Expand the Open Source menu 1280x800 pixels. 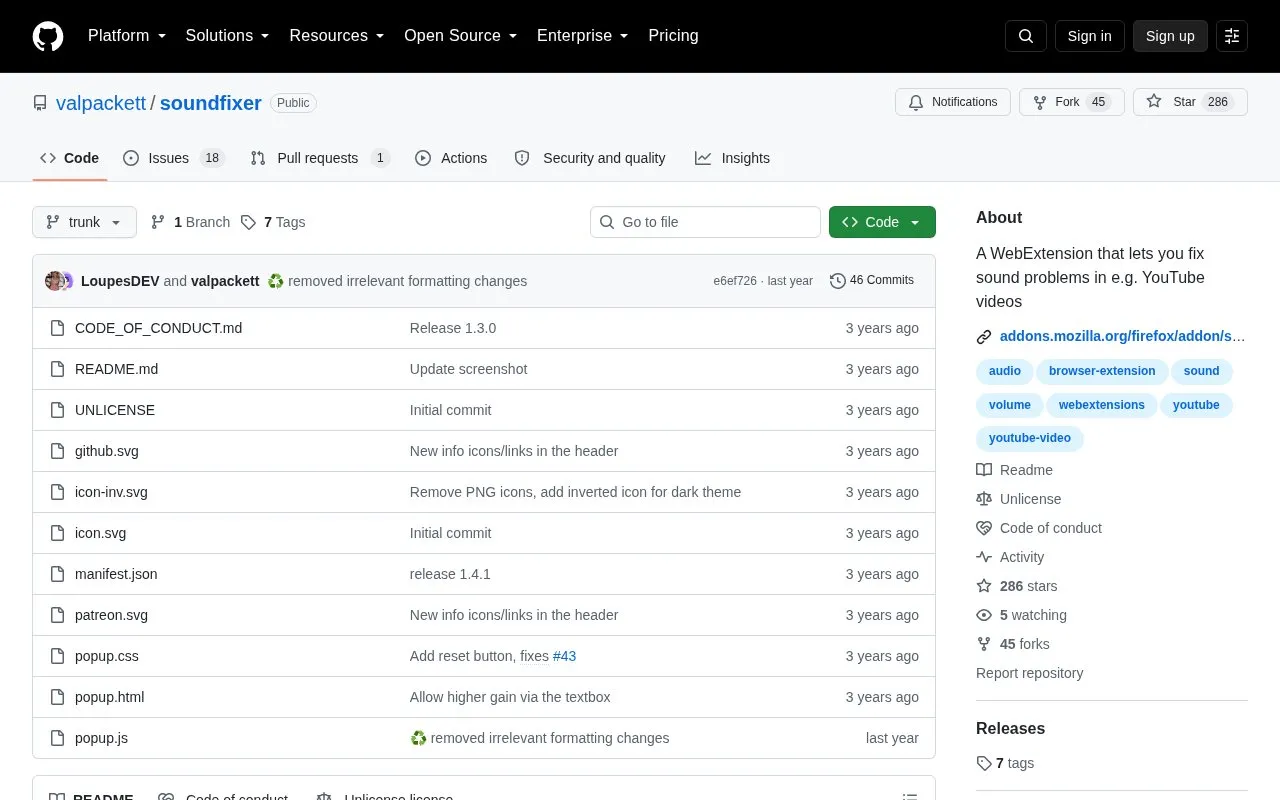[461, 36]
